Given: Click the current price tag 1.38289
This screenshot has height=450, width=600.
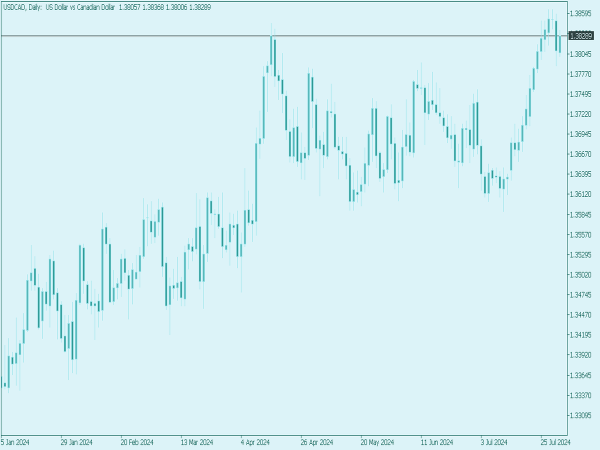Looking at the screenshot, I should pyautogui.click(x=581, y=36).
